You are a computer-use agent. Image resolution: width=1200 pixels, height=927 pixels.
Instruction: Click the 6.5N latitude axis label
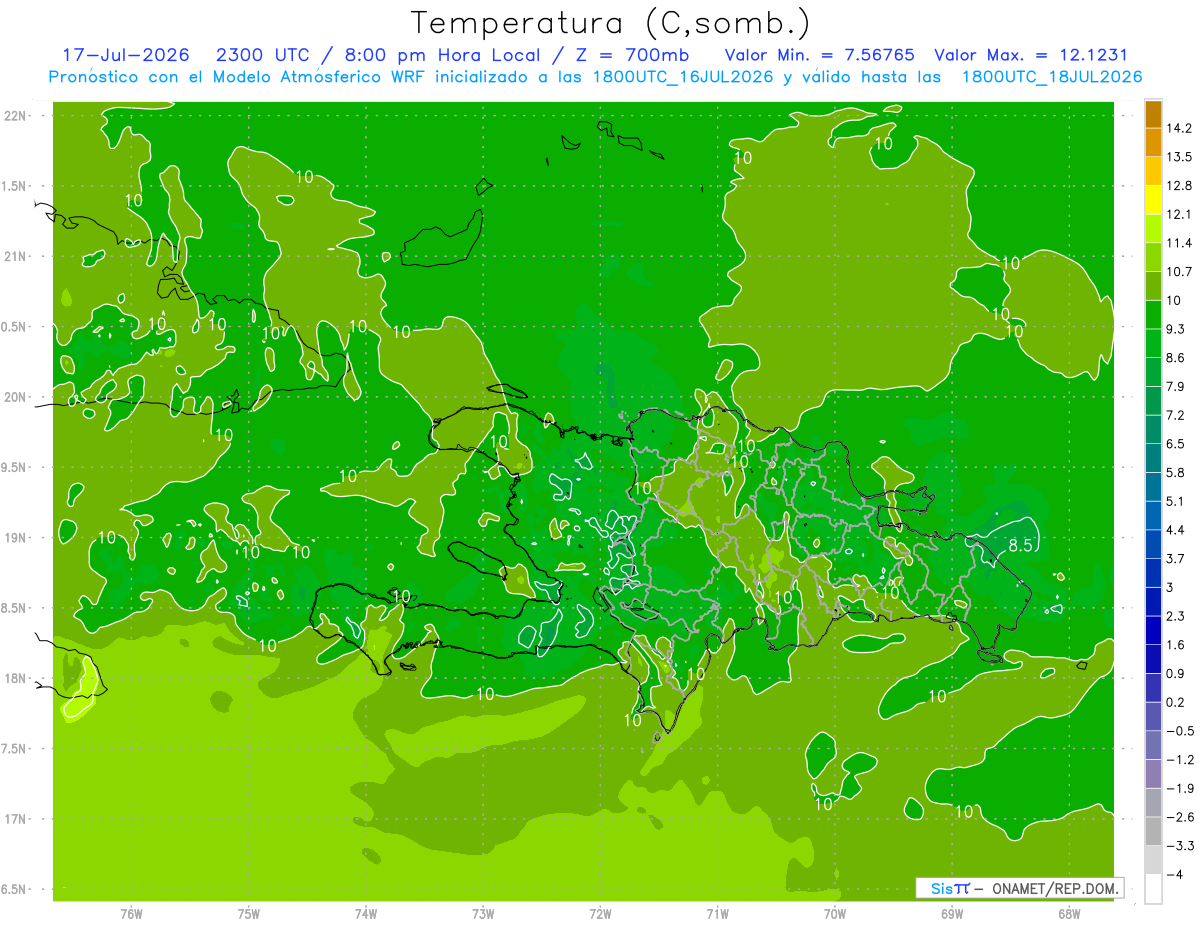15,889
